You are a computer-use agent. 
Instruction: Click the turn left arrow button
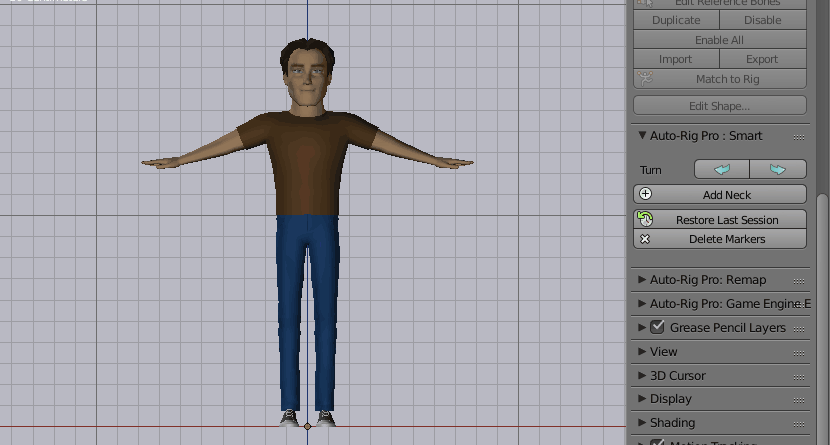pos(722,170)
